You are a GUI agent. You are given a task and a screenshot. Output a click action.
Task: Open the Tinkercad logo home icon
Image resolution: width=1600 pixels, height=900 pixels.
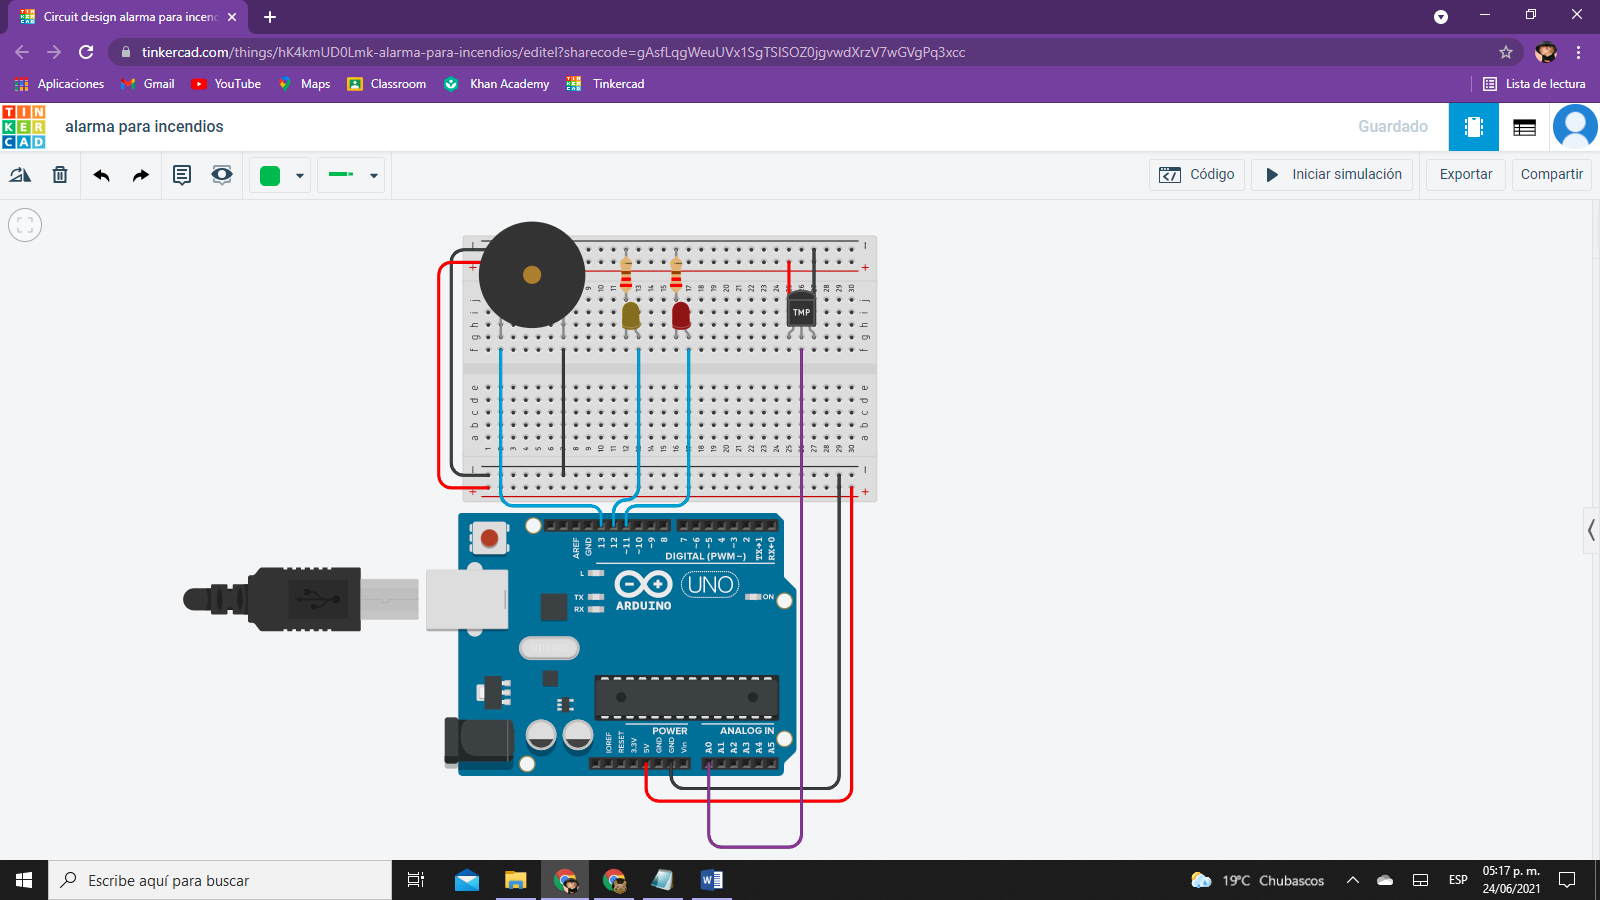click(24, 127)
